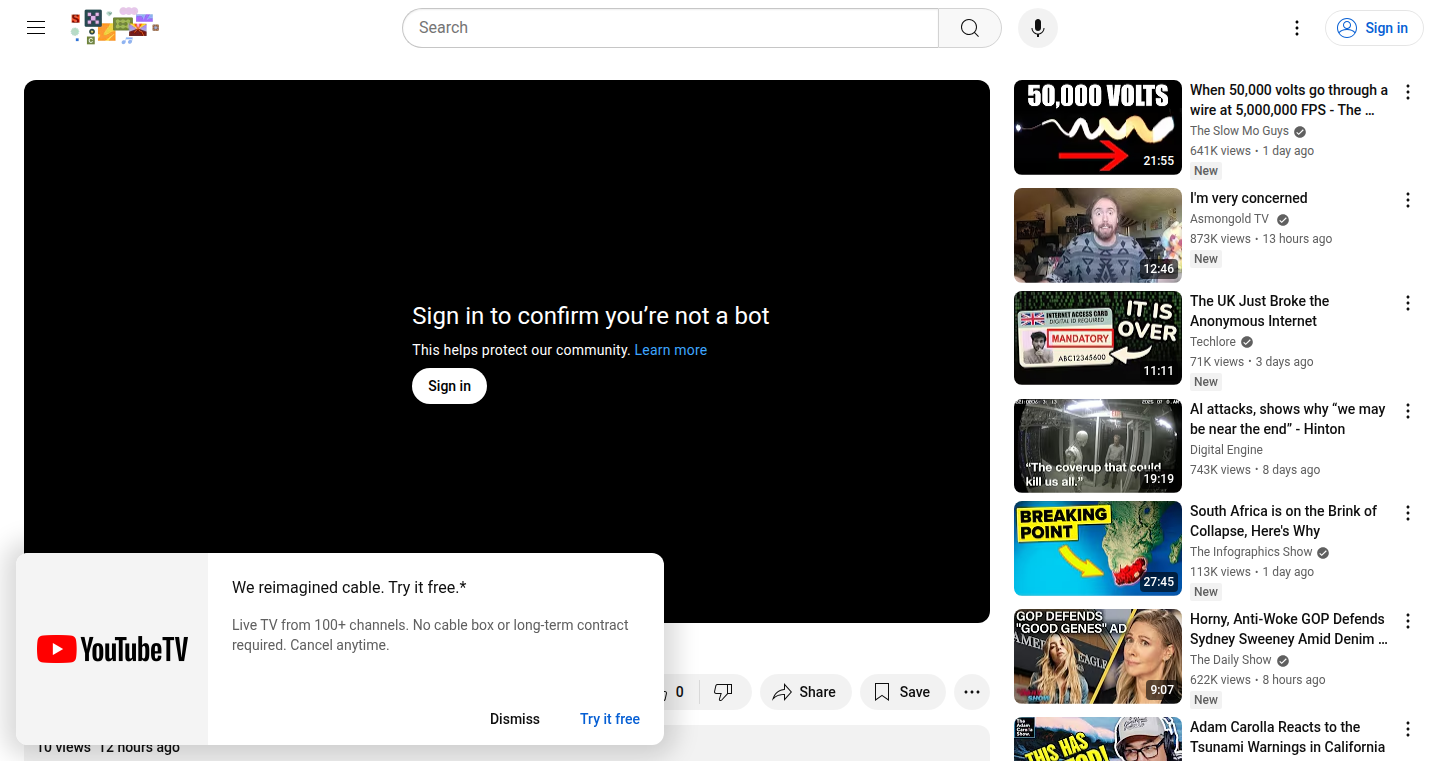
Task: Click the YouTubeTV logo in promo
Action: (112, 649)
